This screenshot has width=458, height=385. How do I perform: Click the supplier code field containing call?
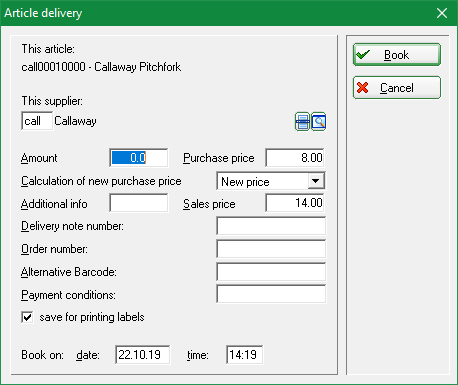(x=37, y=121)
